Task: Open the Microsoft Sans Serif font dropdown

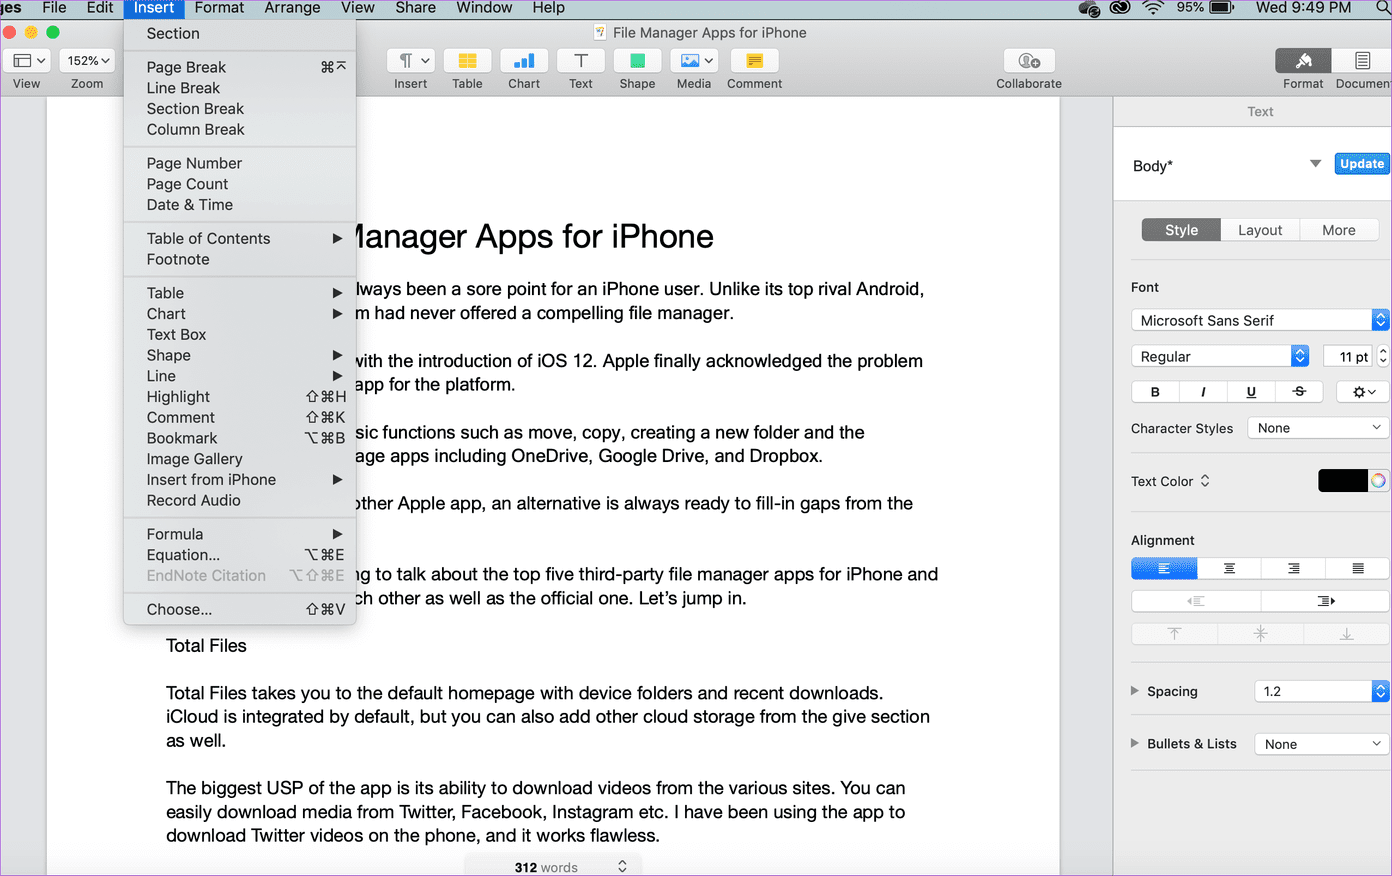Action: click(x=1260, y=320)
